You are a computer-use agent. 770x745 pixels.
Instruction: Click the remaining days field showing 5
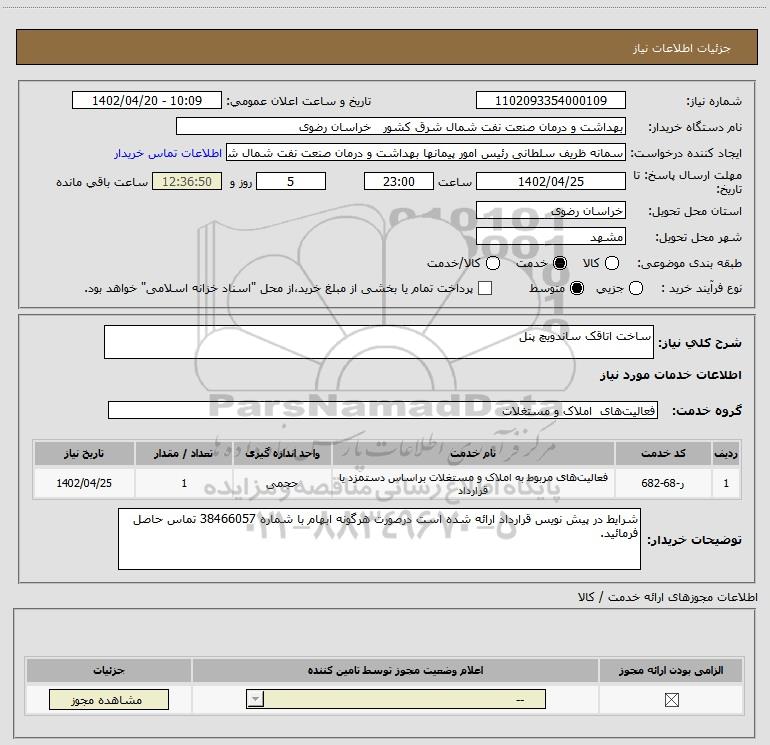[291, 181]
